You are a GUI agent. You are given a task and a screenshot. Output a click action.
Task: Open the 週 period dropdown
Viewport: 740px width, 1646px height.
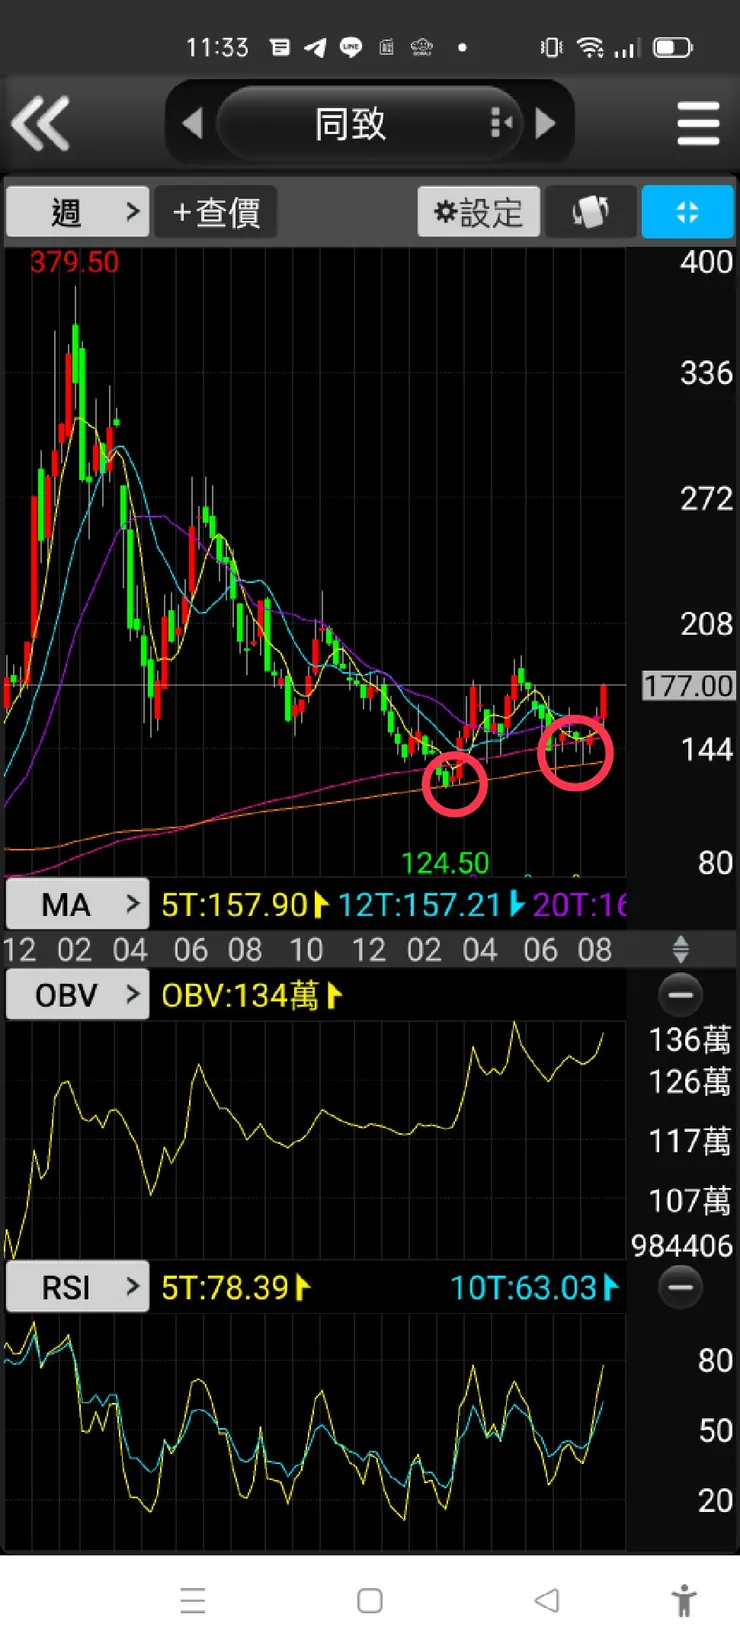(x=78, y=212)
